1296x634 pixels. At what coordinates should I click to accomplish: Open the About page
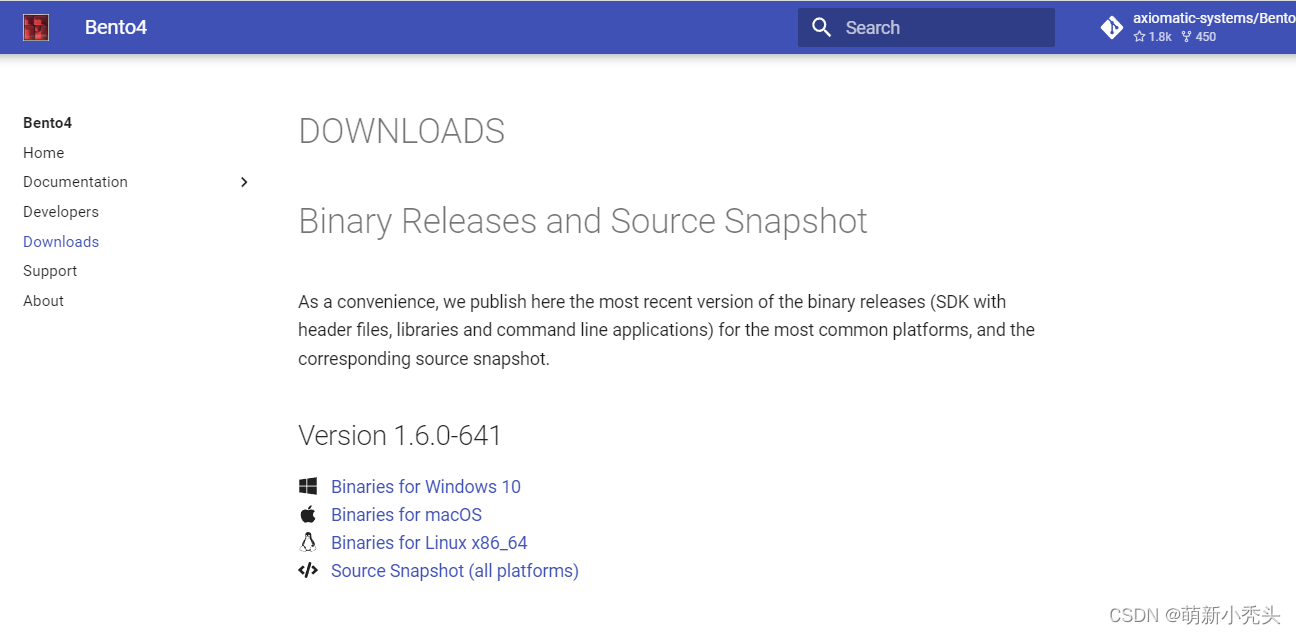click(x=44, y=301)
